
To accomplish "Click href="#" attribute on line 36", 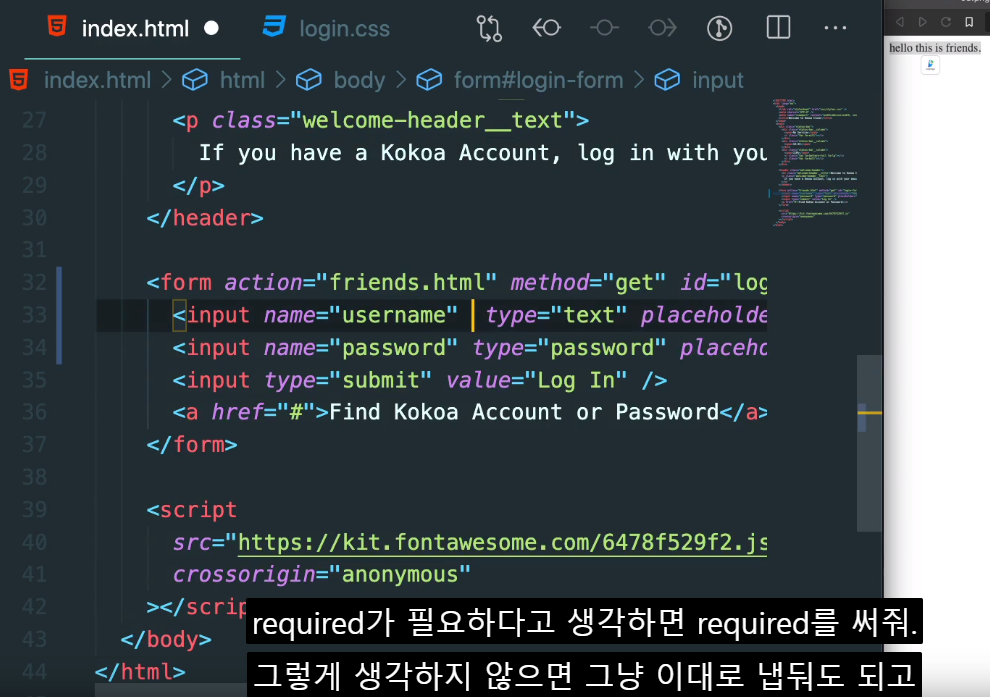I will (x=263, y=412).
